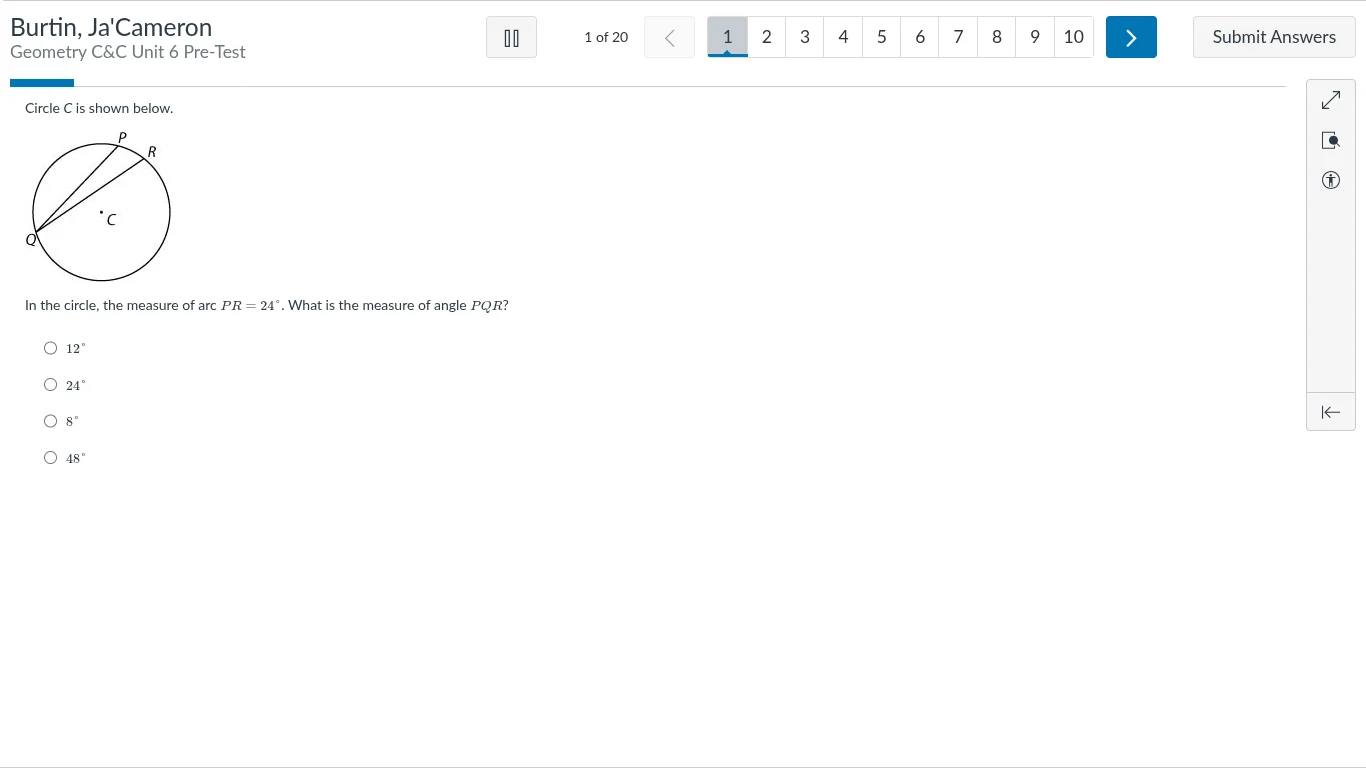Screen dimensions: 1366x768
Task: Click the expand fullscreen arrow icon
Action: tap(1330, 101)
